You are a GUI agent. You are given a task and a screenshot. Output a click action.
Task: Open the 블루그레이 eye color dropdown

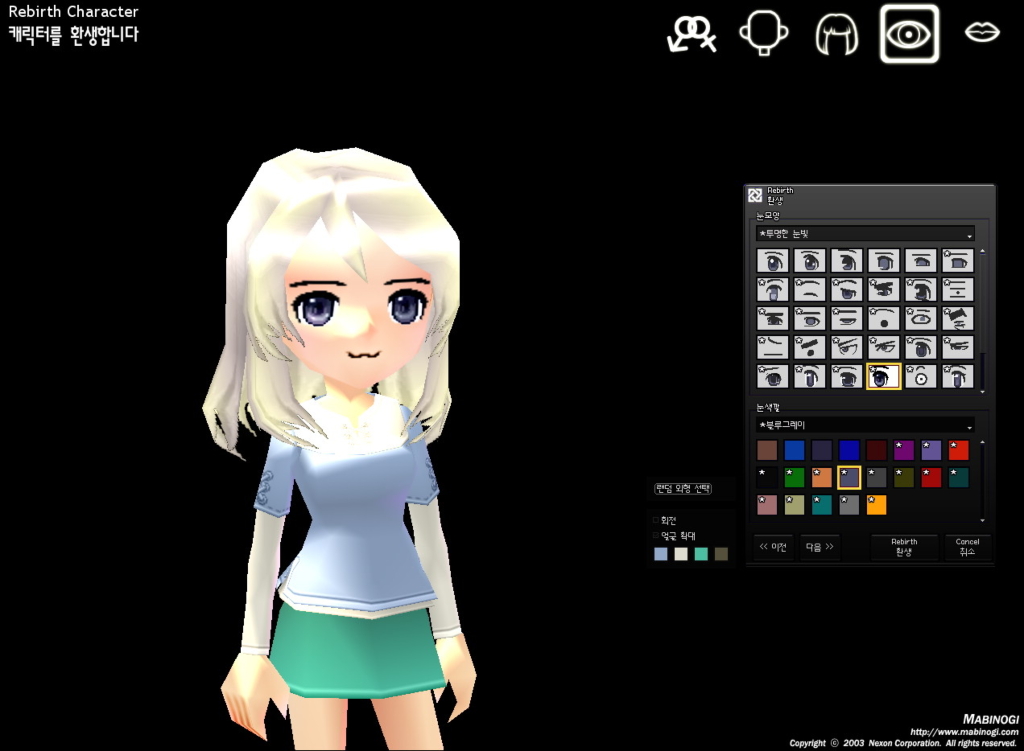865,425
